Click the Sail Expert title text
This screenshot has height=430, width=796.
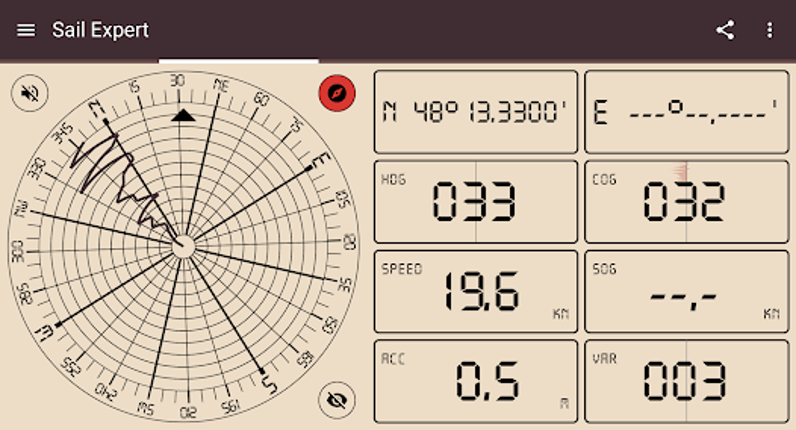click(x=100, y=30)
